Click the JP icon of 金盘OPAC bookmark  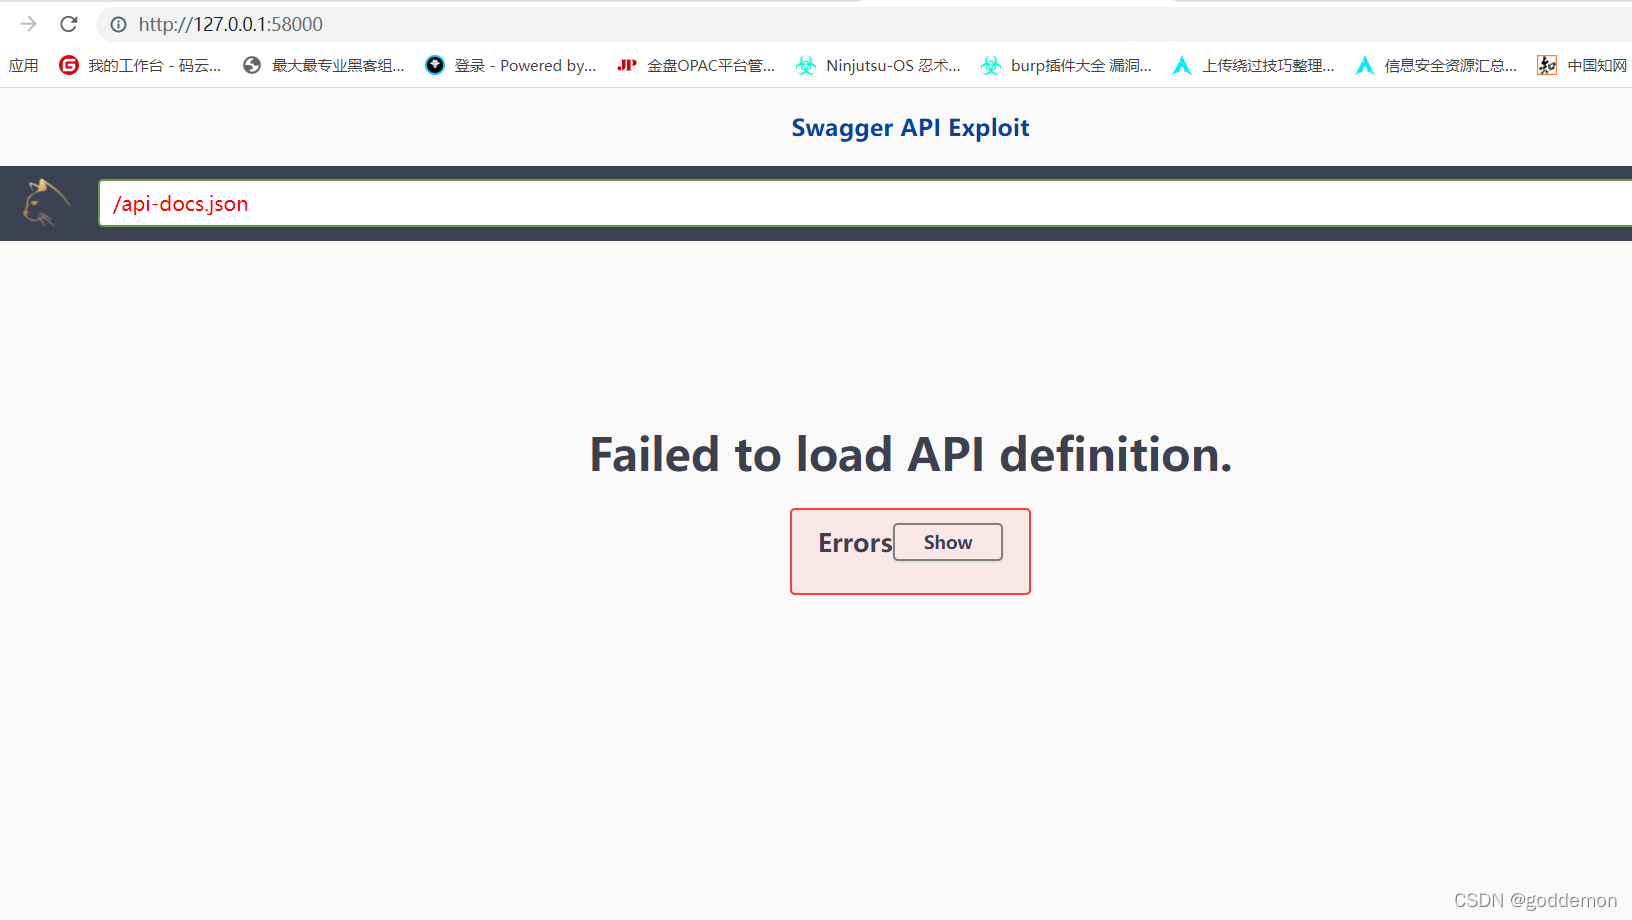click(627, 66)
